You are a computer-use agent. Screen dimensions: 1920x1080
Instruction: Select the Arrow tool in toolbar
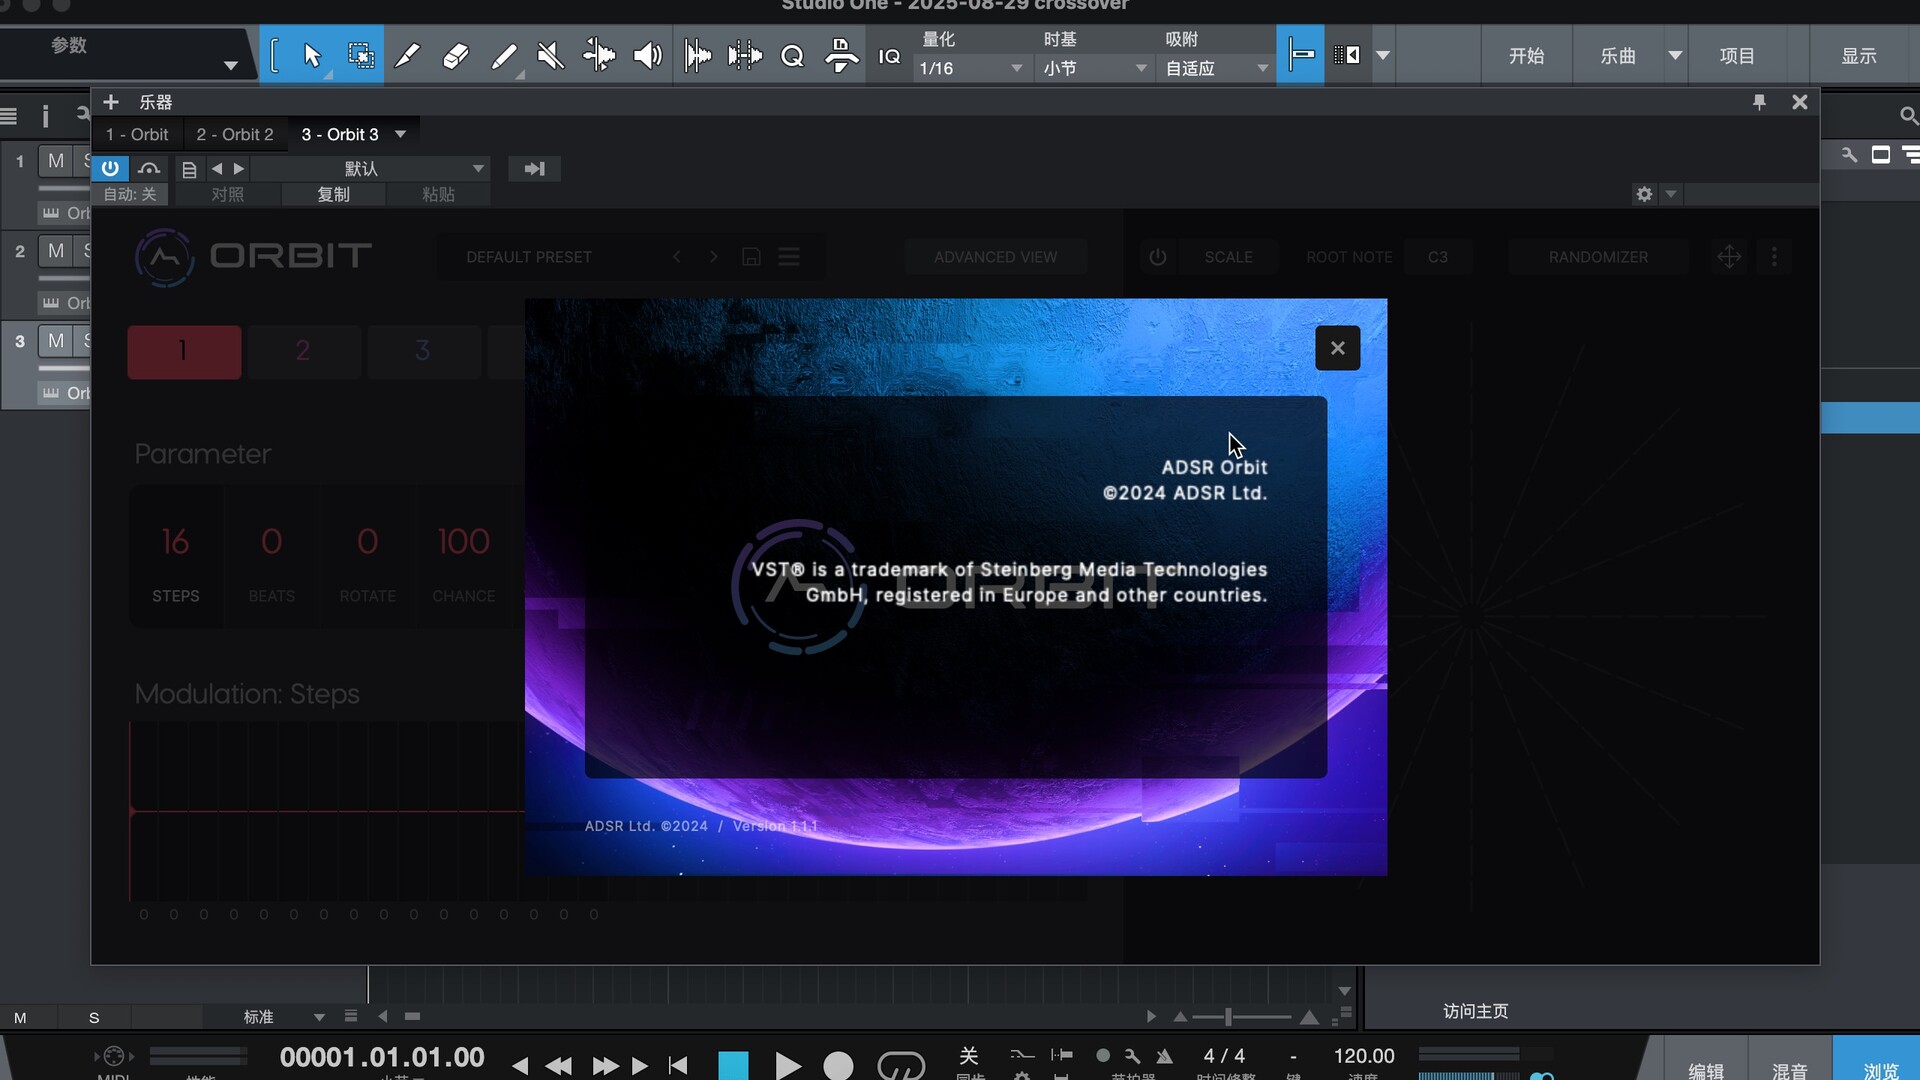[311, 56]
